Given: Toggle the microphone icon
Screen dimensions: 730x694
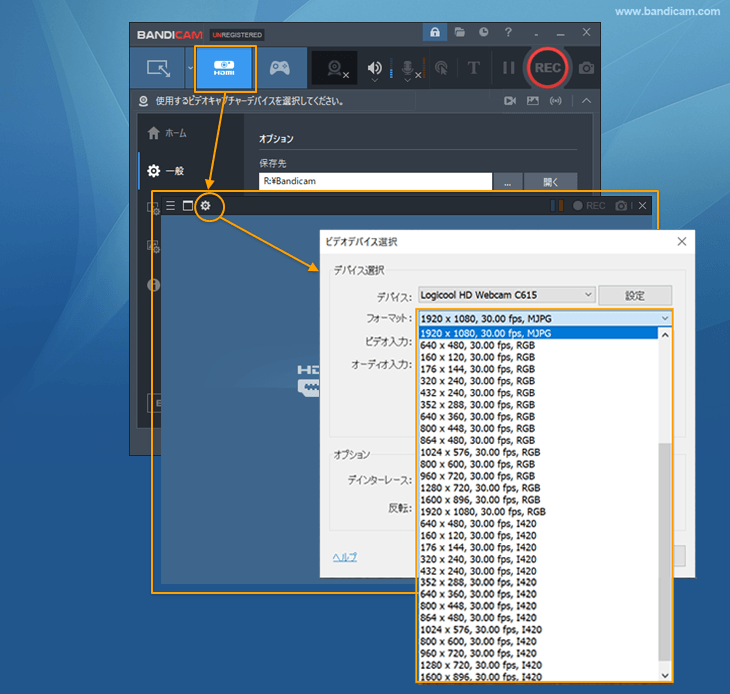Looking at the screenshot, I should (408, 69).
